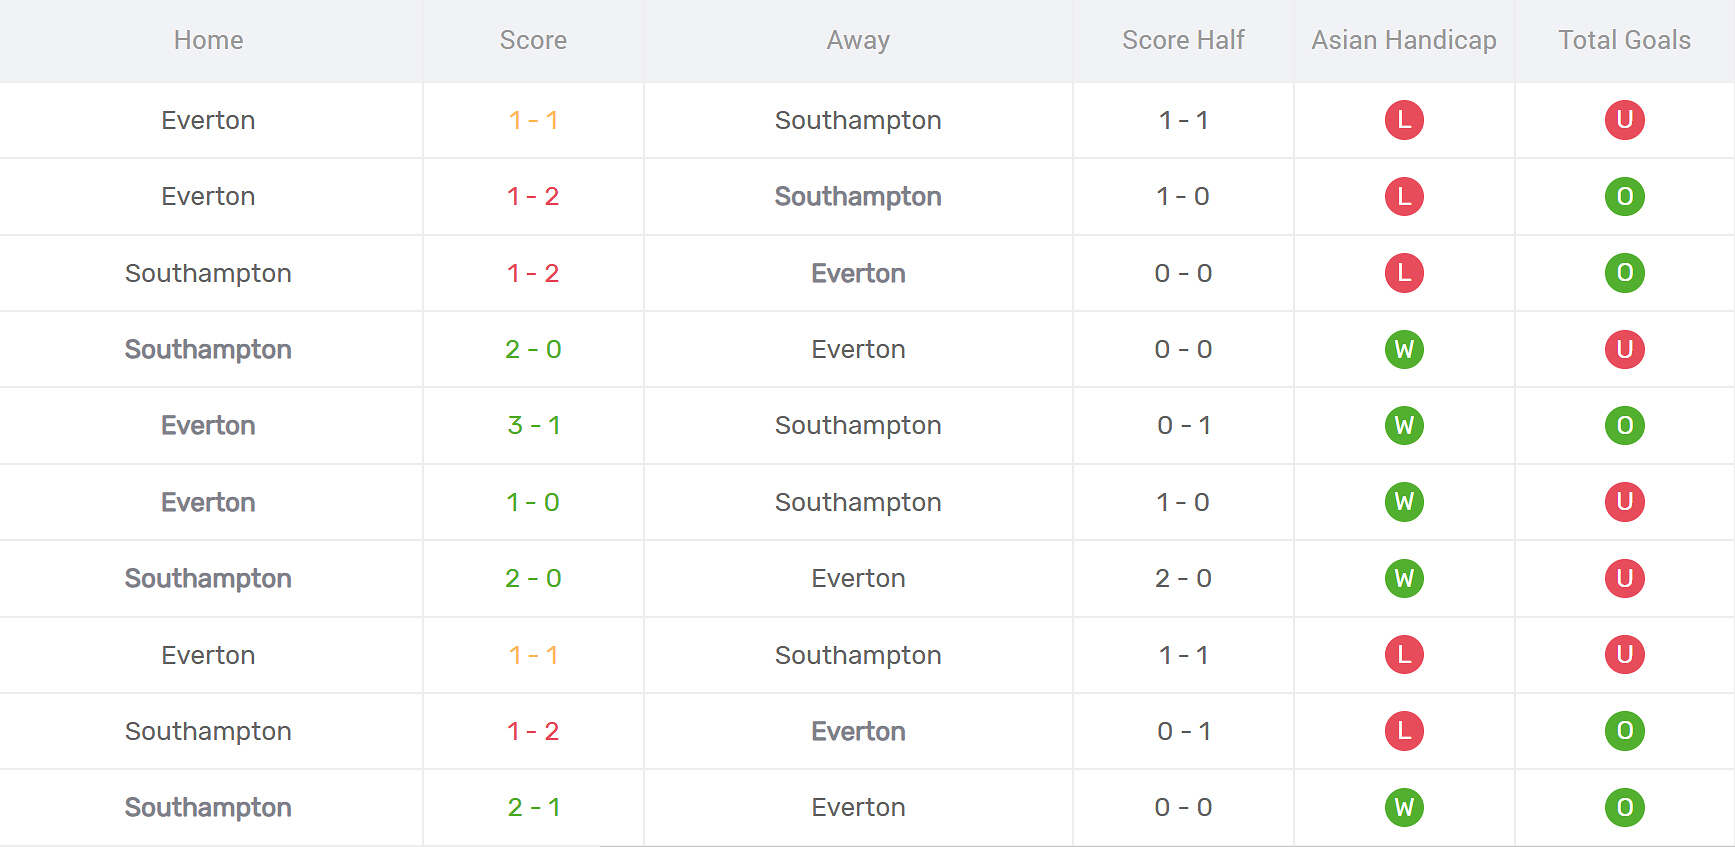This screenshot has height=847, width=1735.
Task: Select the Asian Handicap column header
Action: click(x=1404, y=40)
